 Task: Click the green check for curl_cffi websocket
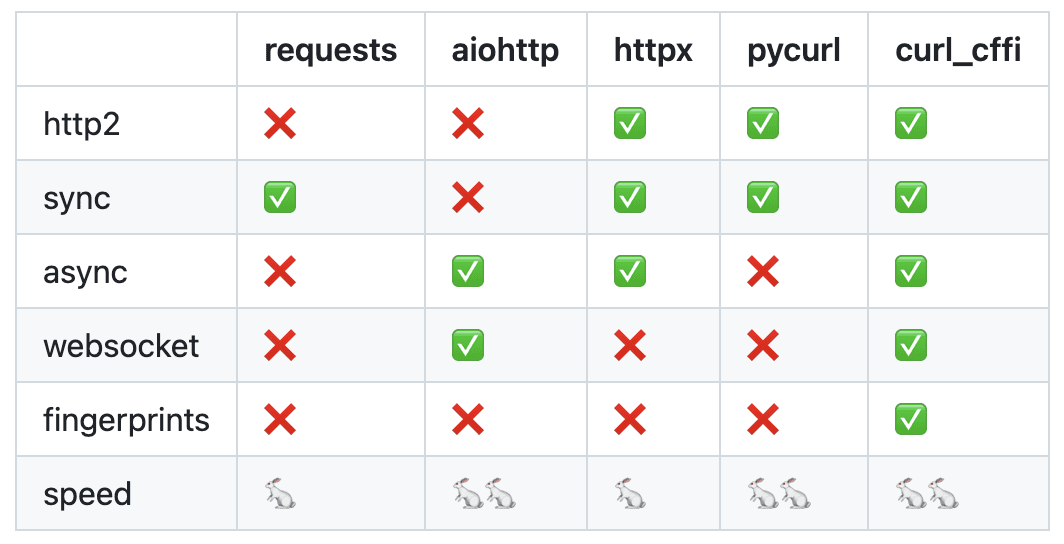(x=911, y=346)
